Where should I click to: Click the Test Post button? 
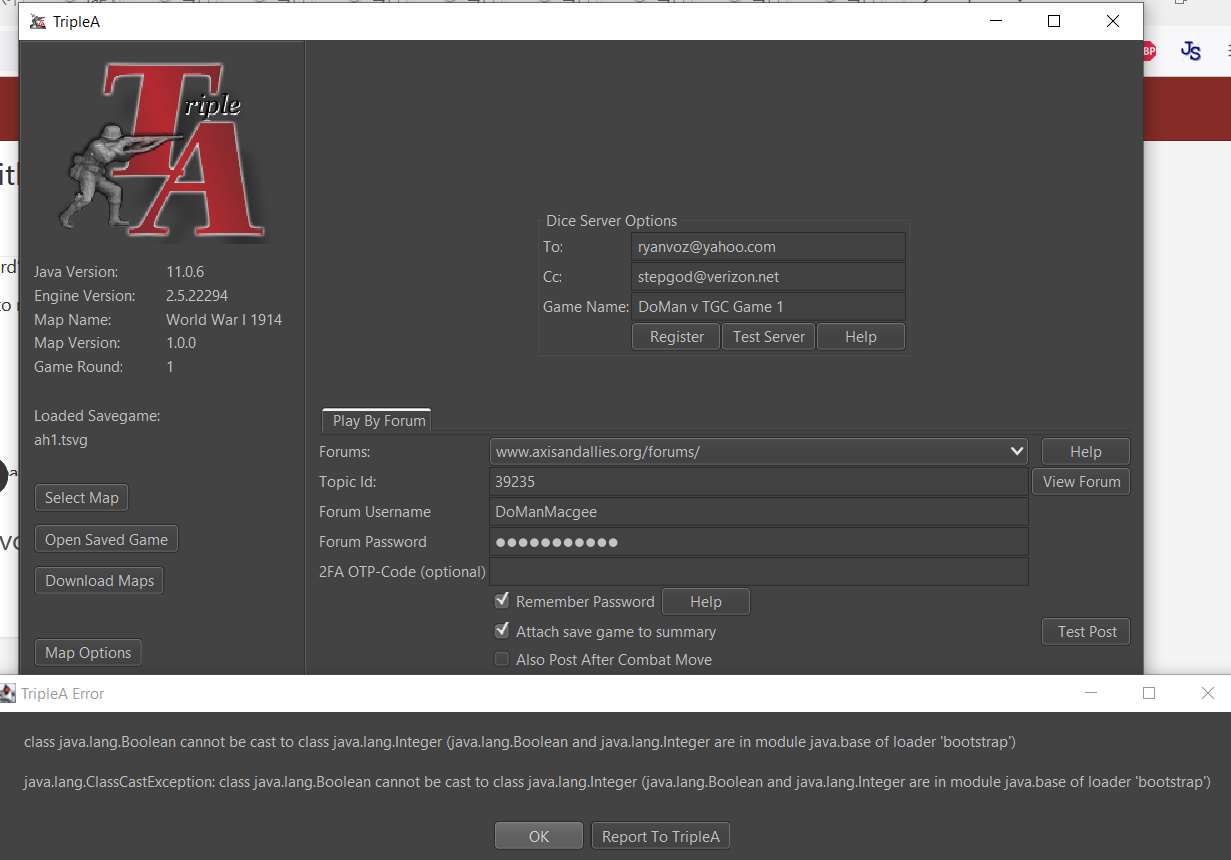click(1087, 631)
